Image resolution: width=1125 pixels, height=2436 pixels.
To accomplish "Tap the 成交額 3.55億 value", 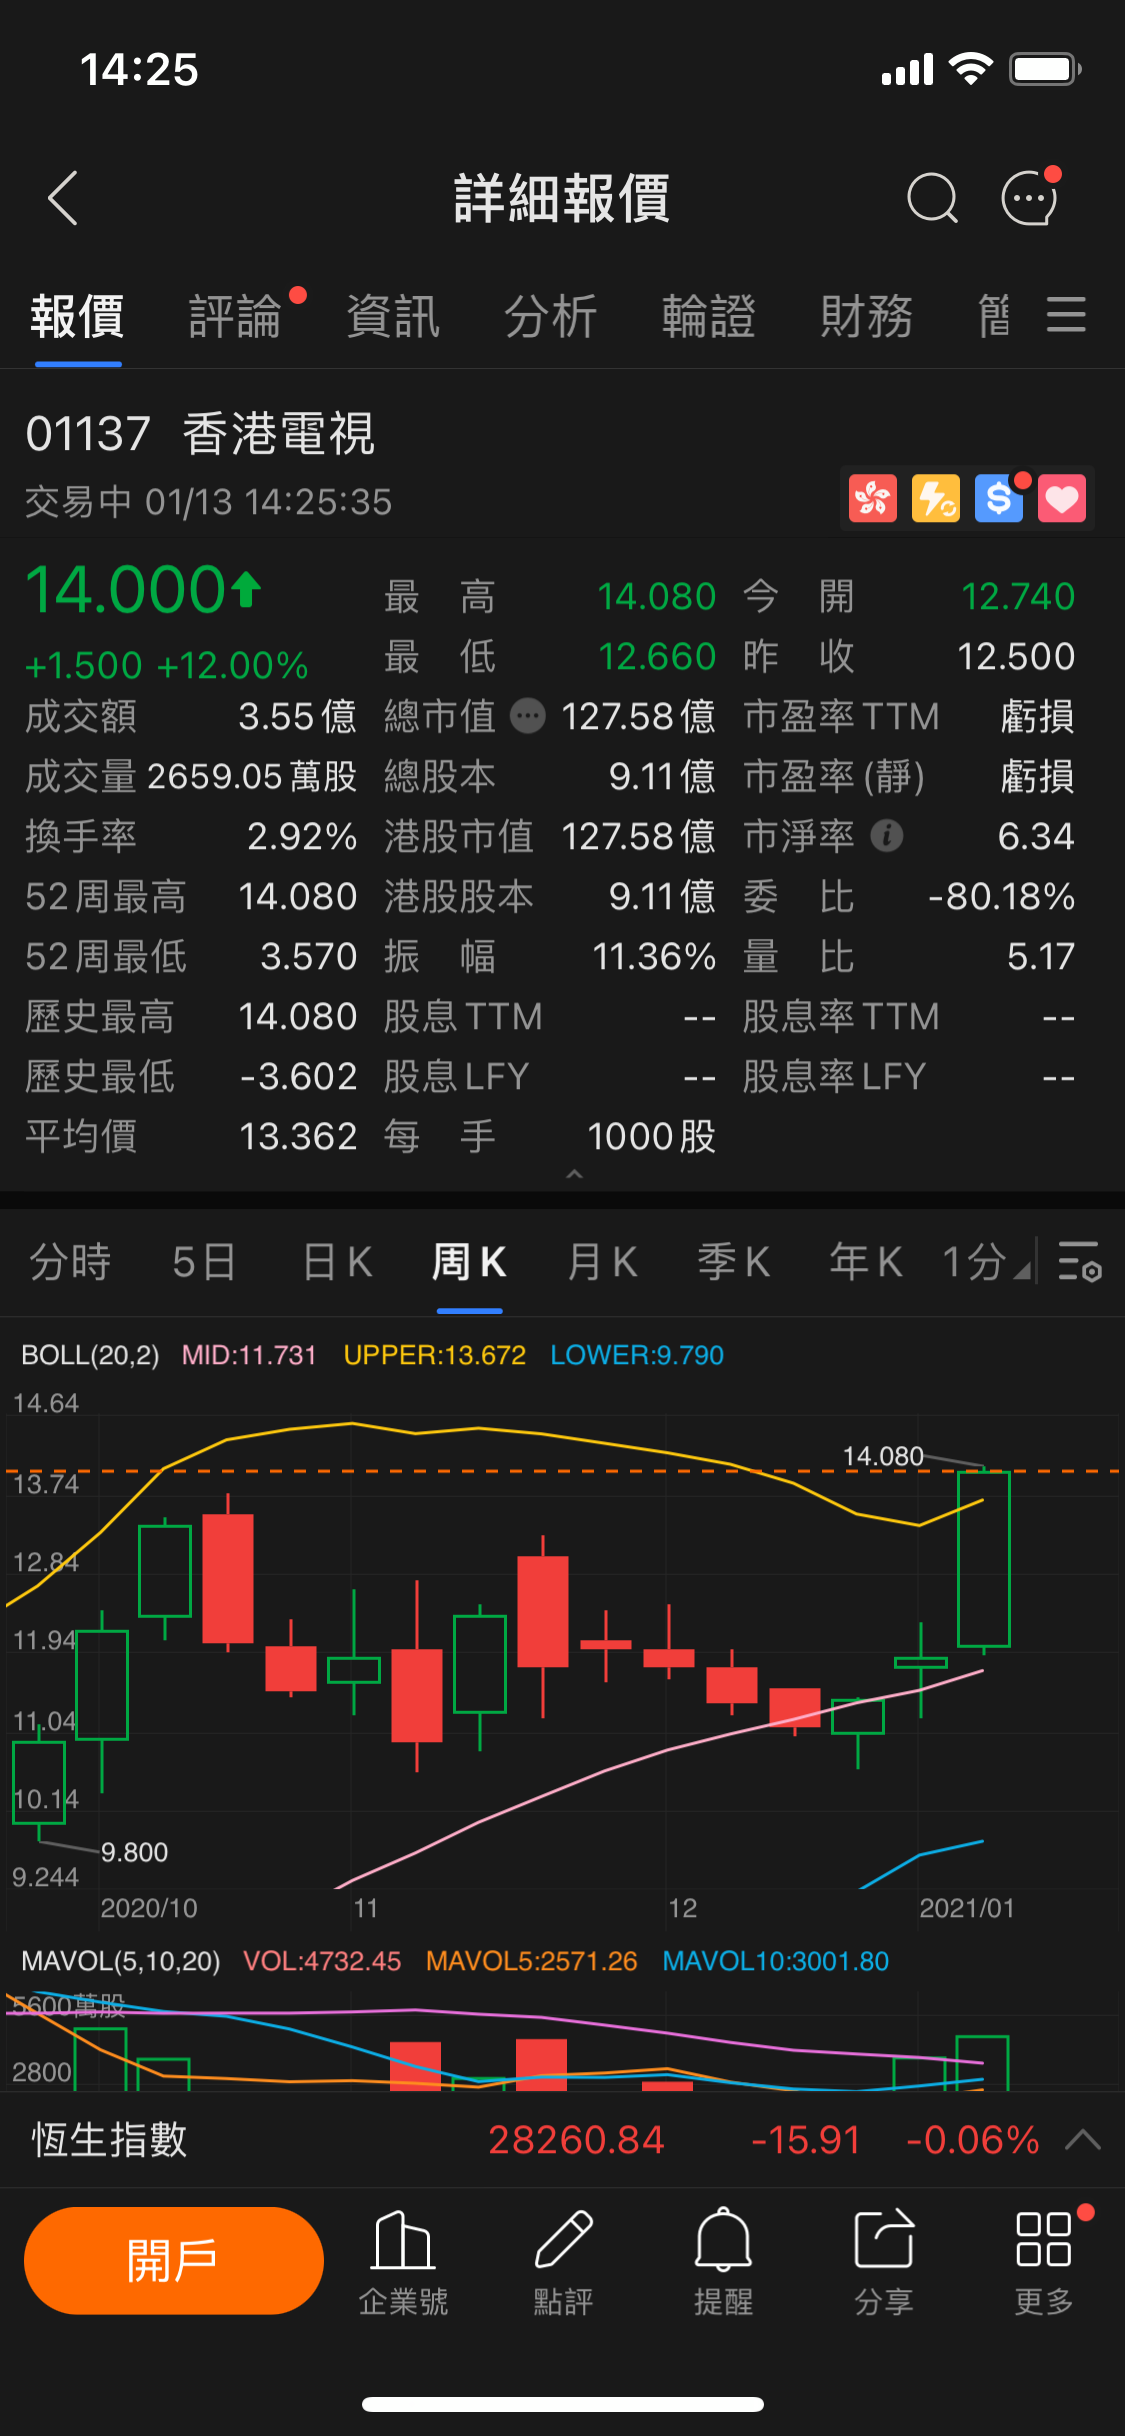I will point(297,716).
